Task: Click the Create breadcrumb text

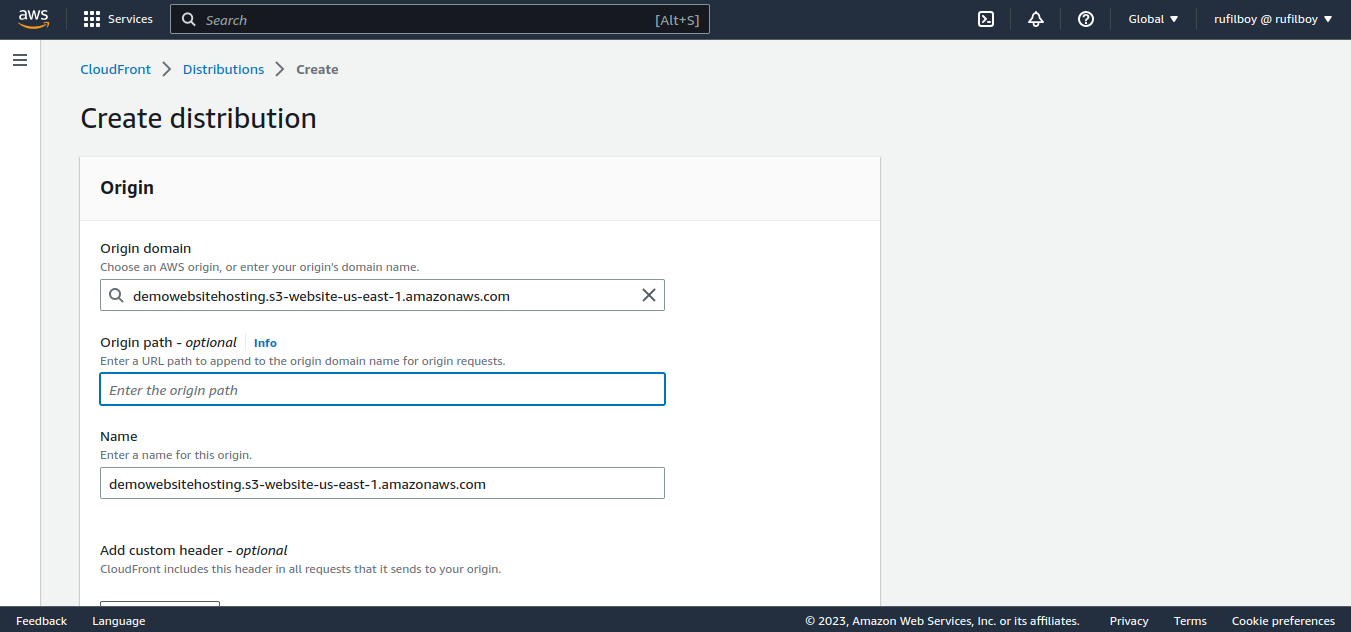Action: (317, 69)
